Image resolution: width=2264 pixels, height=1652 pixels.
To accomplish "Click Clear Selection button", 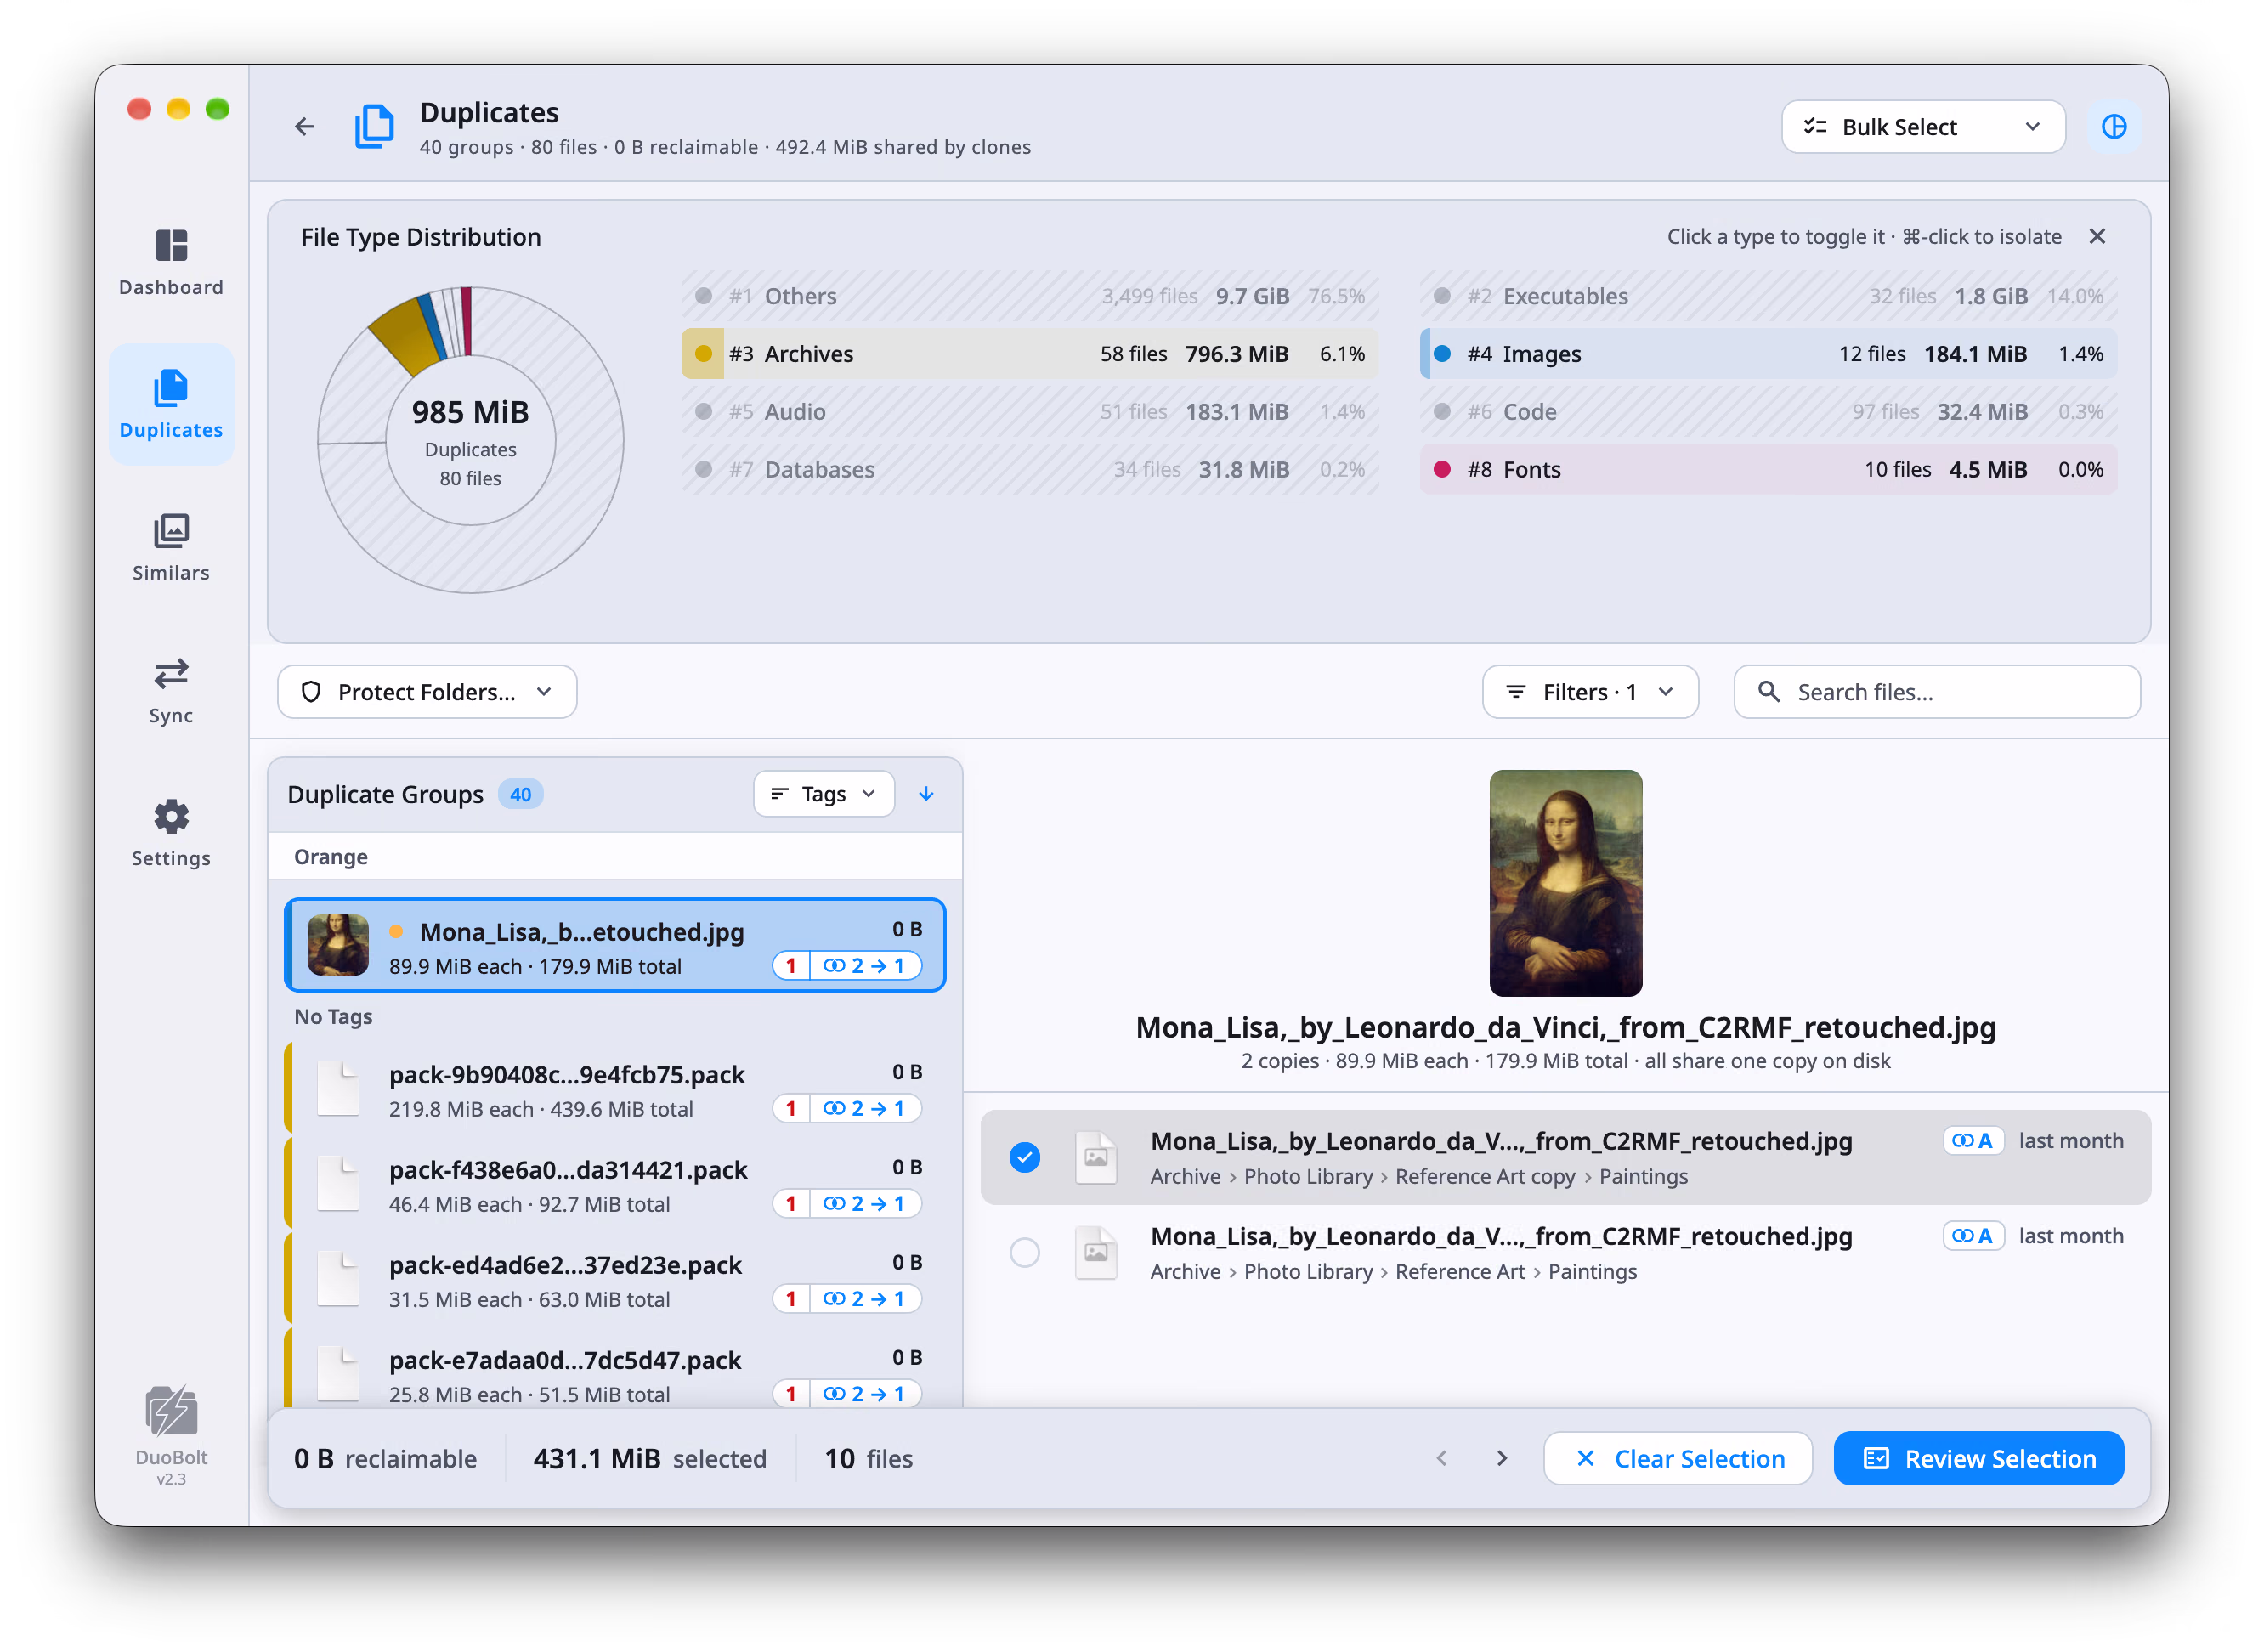I will tap(1677, 1458).
